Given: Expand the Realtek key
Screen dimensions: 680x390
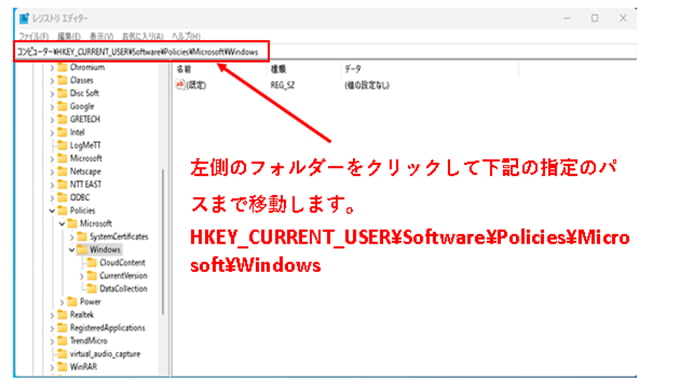Looking at the screenshot, I should coord(52,315).
